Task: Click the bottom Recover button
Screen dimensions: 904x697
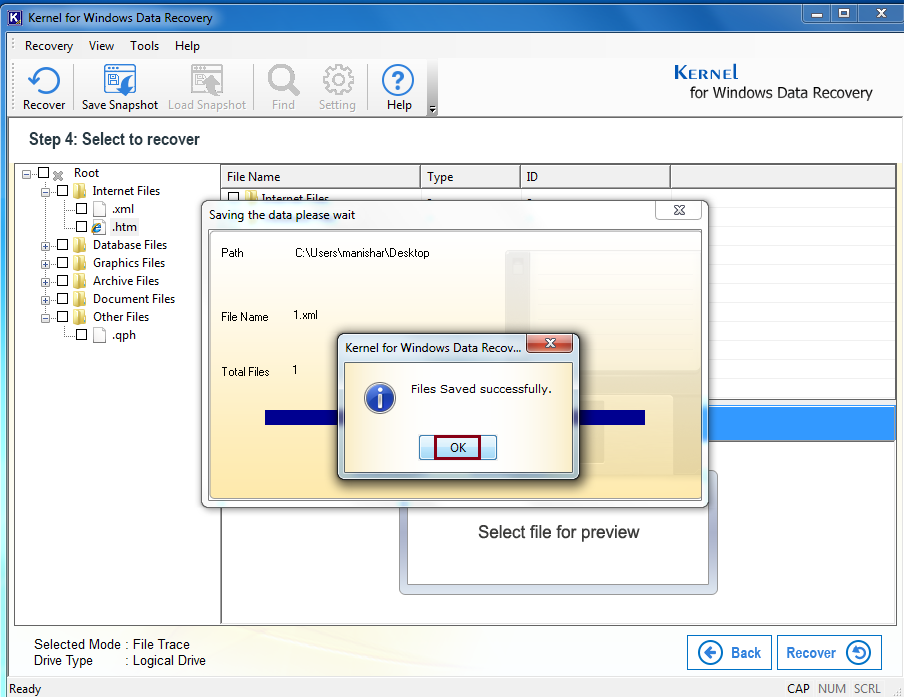Action: point(829,653)
